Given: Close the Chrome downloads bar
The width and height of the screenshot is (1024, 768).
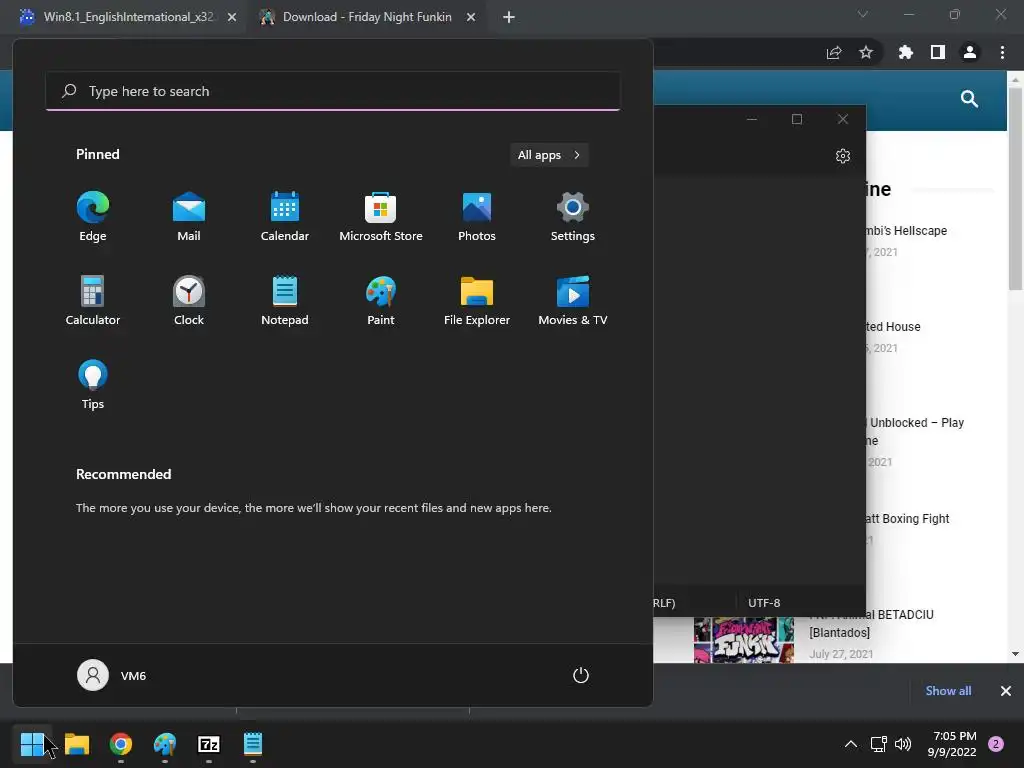Looking at the screenshot, I should (x=1006, y=691).
